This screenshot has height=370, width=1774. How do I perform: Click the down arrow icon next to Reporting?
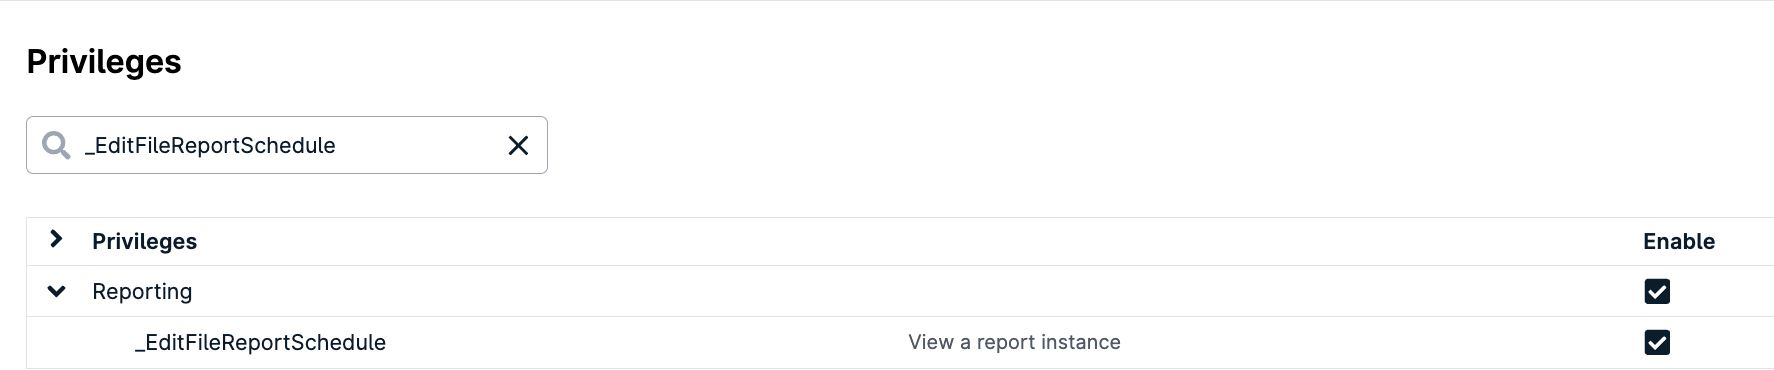[57, 291]
